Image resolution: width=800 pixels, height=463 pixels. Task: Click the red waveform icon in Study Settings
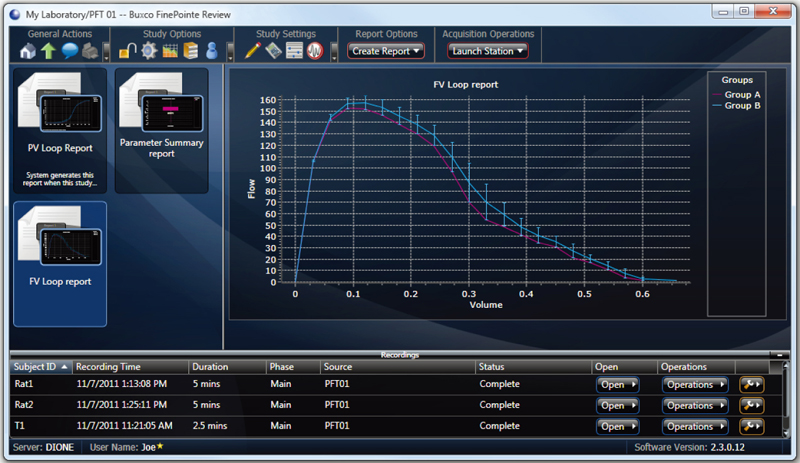(314, 51)
